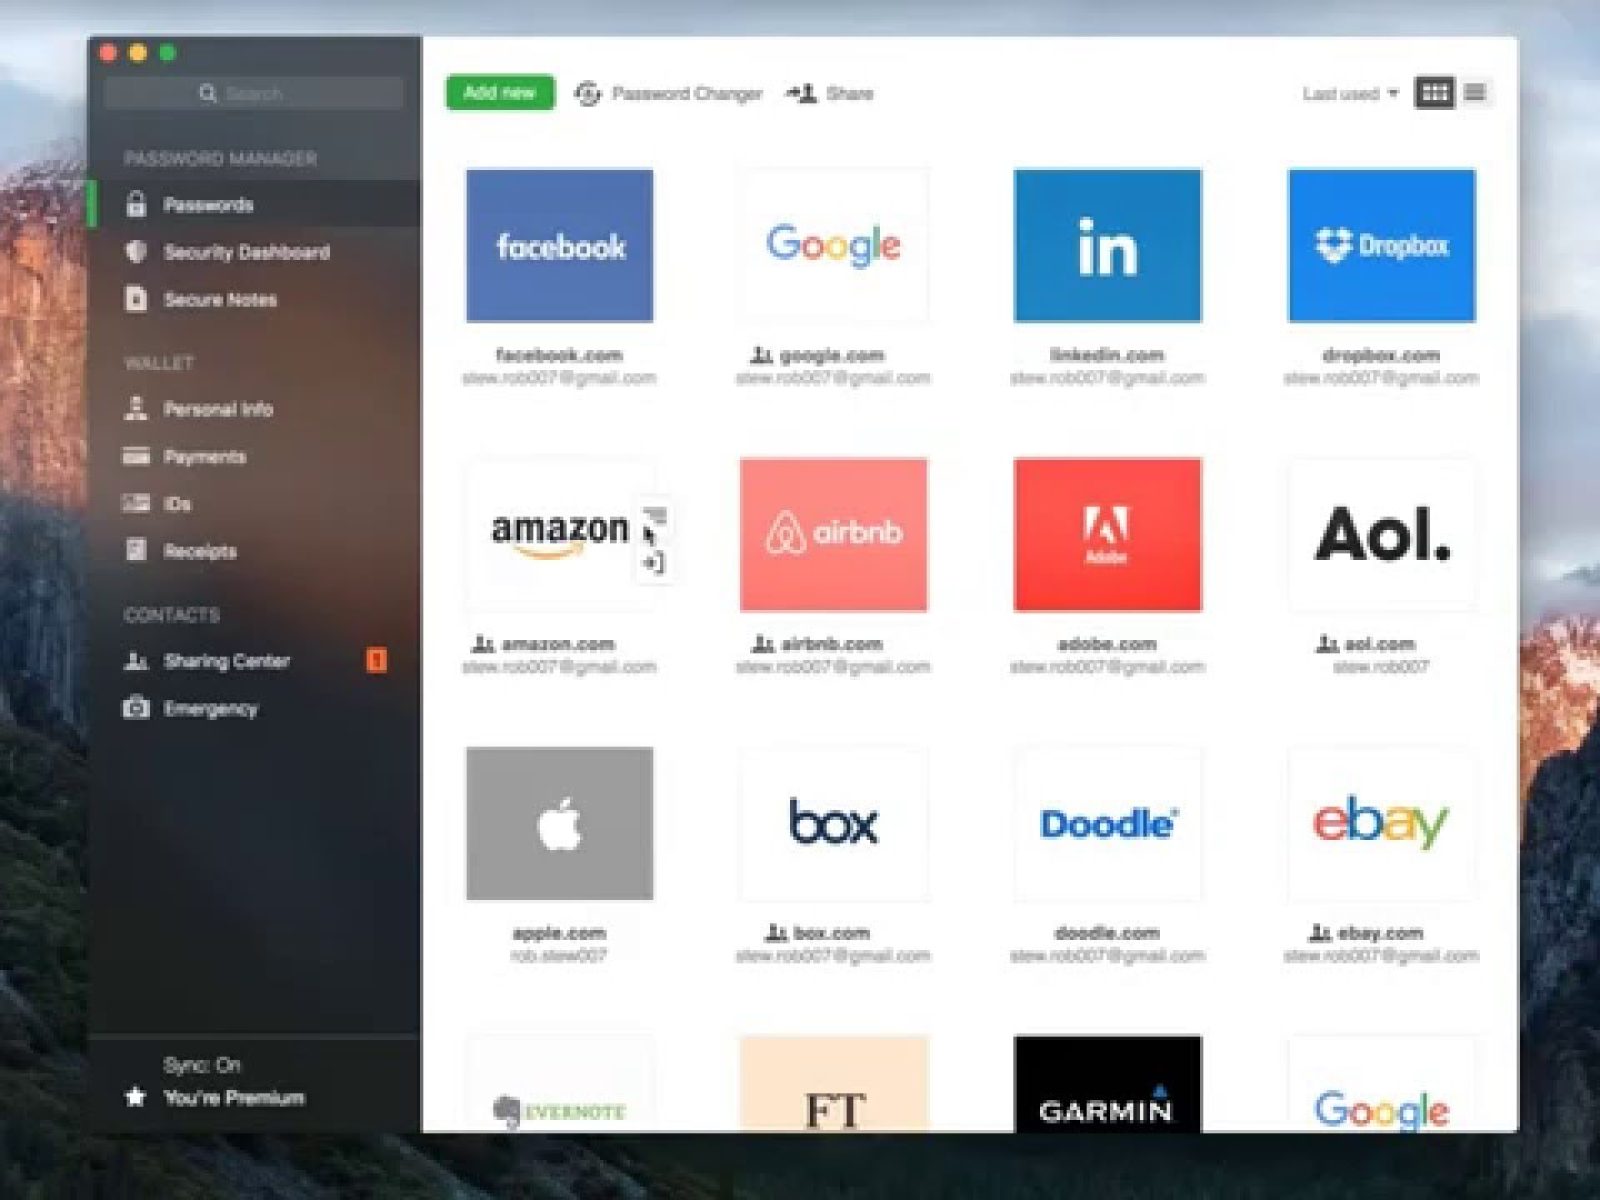Open the Apple logo tile
Image resolution: width=1600 pixels, height=1200 pixels.
[560, 824]
